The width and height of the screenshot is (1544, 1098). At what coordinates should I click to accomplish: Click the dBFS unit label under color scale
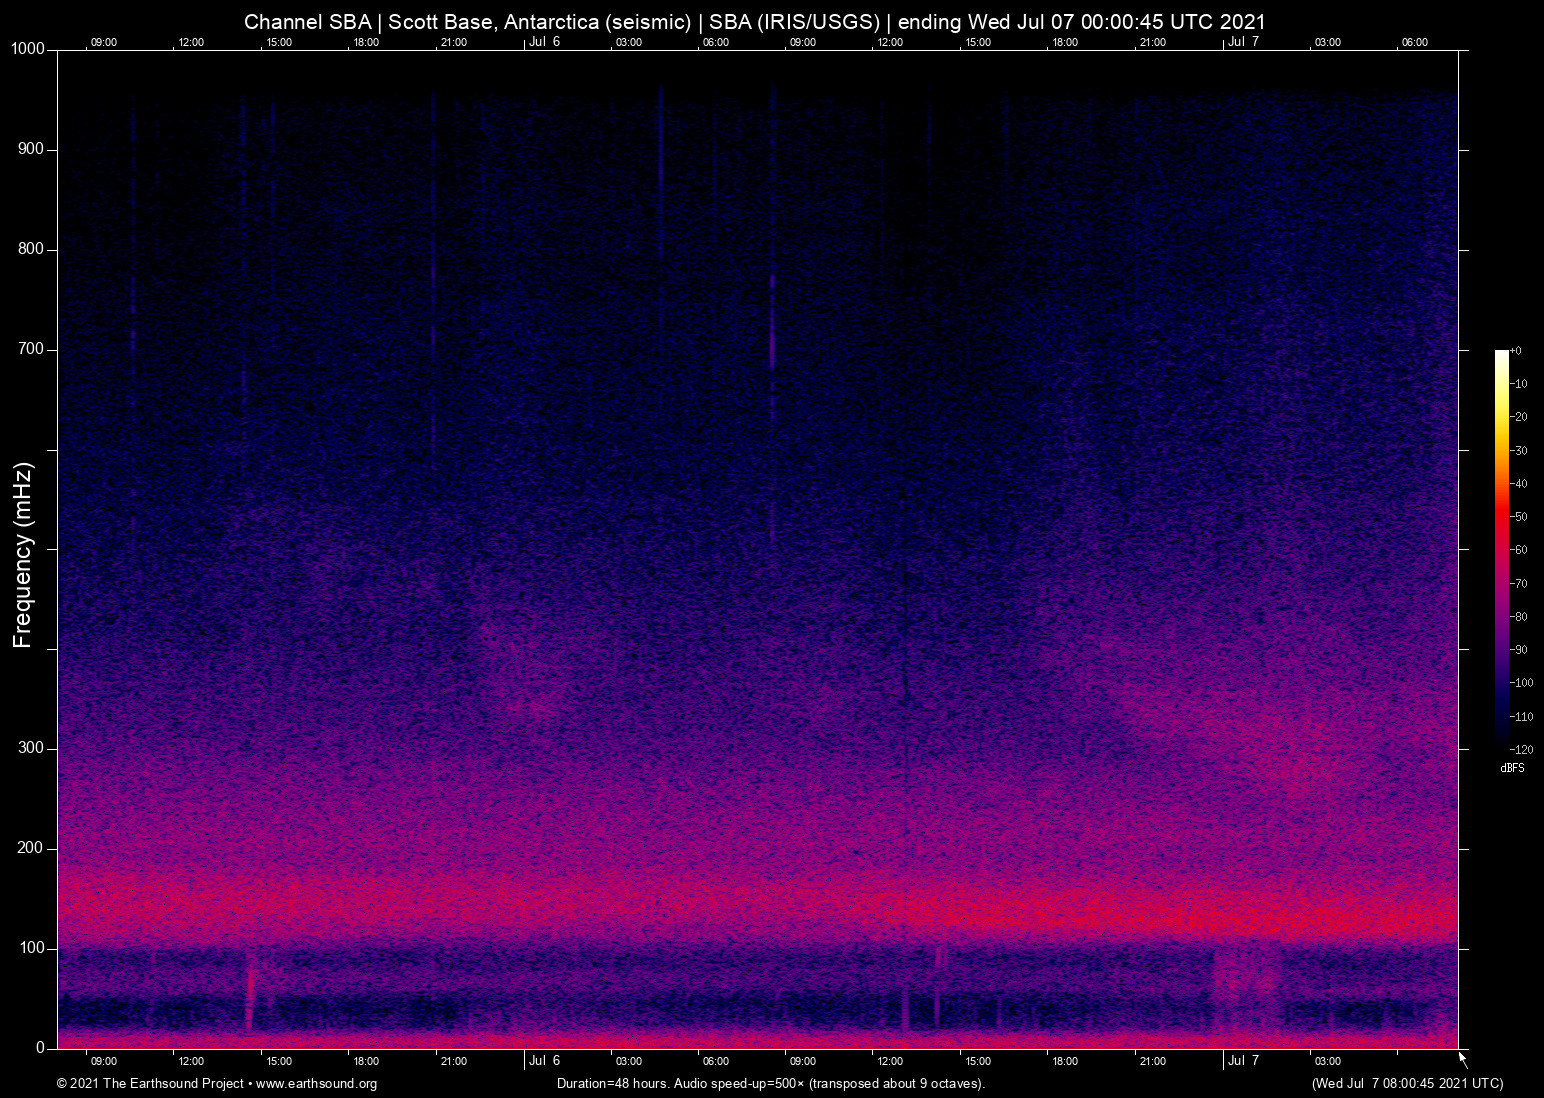[x=1512, y=768]
